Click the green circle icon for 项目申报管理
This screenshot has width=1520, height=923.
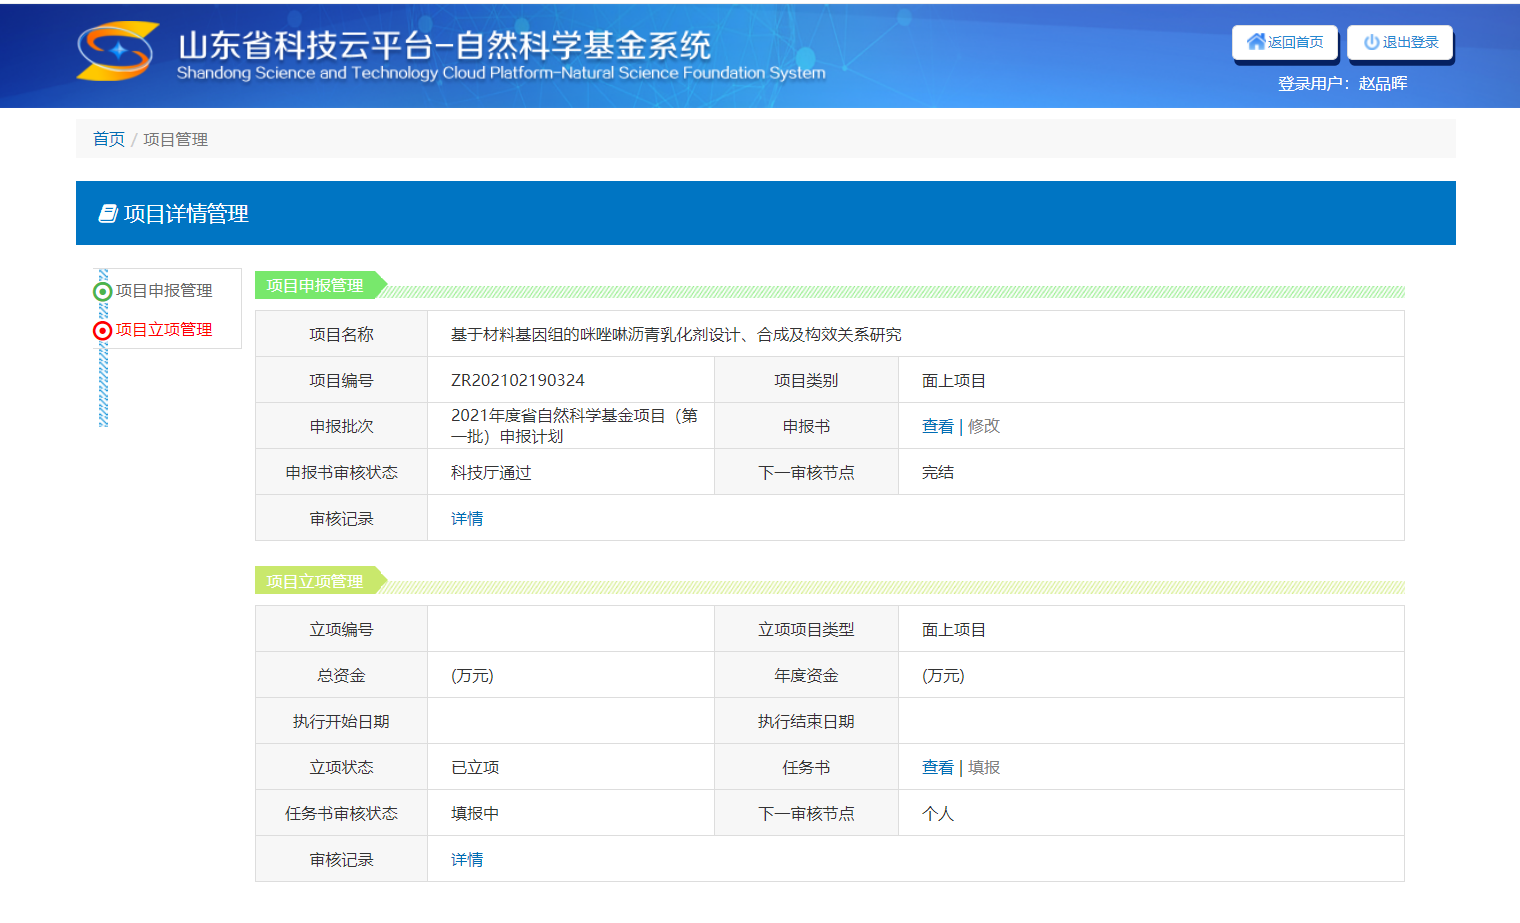coord(102,292)
